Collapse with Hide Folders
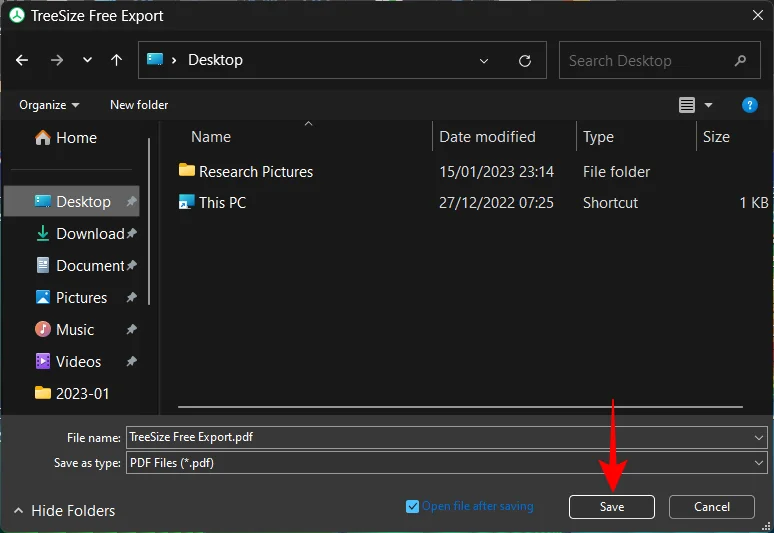Viewport: 774px width, 533px height. 64,510
